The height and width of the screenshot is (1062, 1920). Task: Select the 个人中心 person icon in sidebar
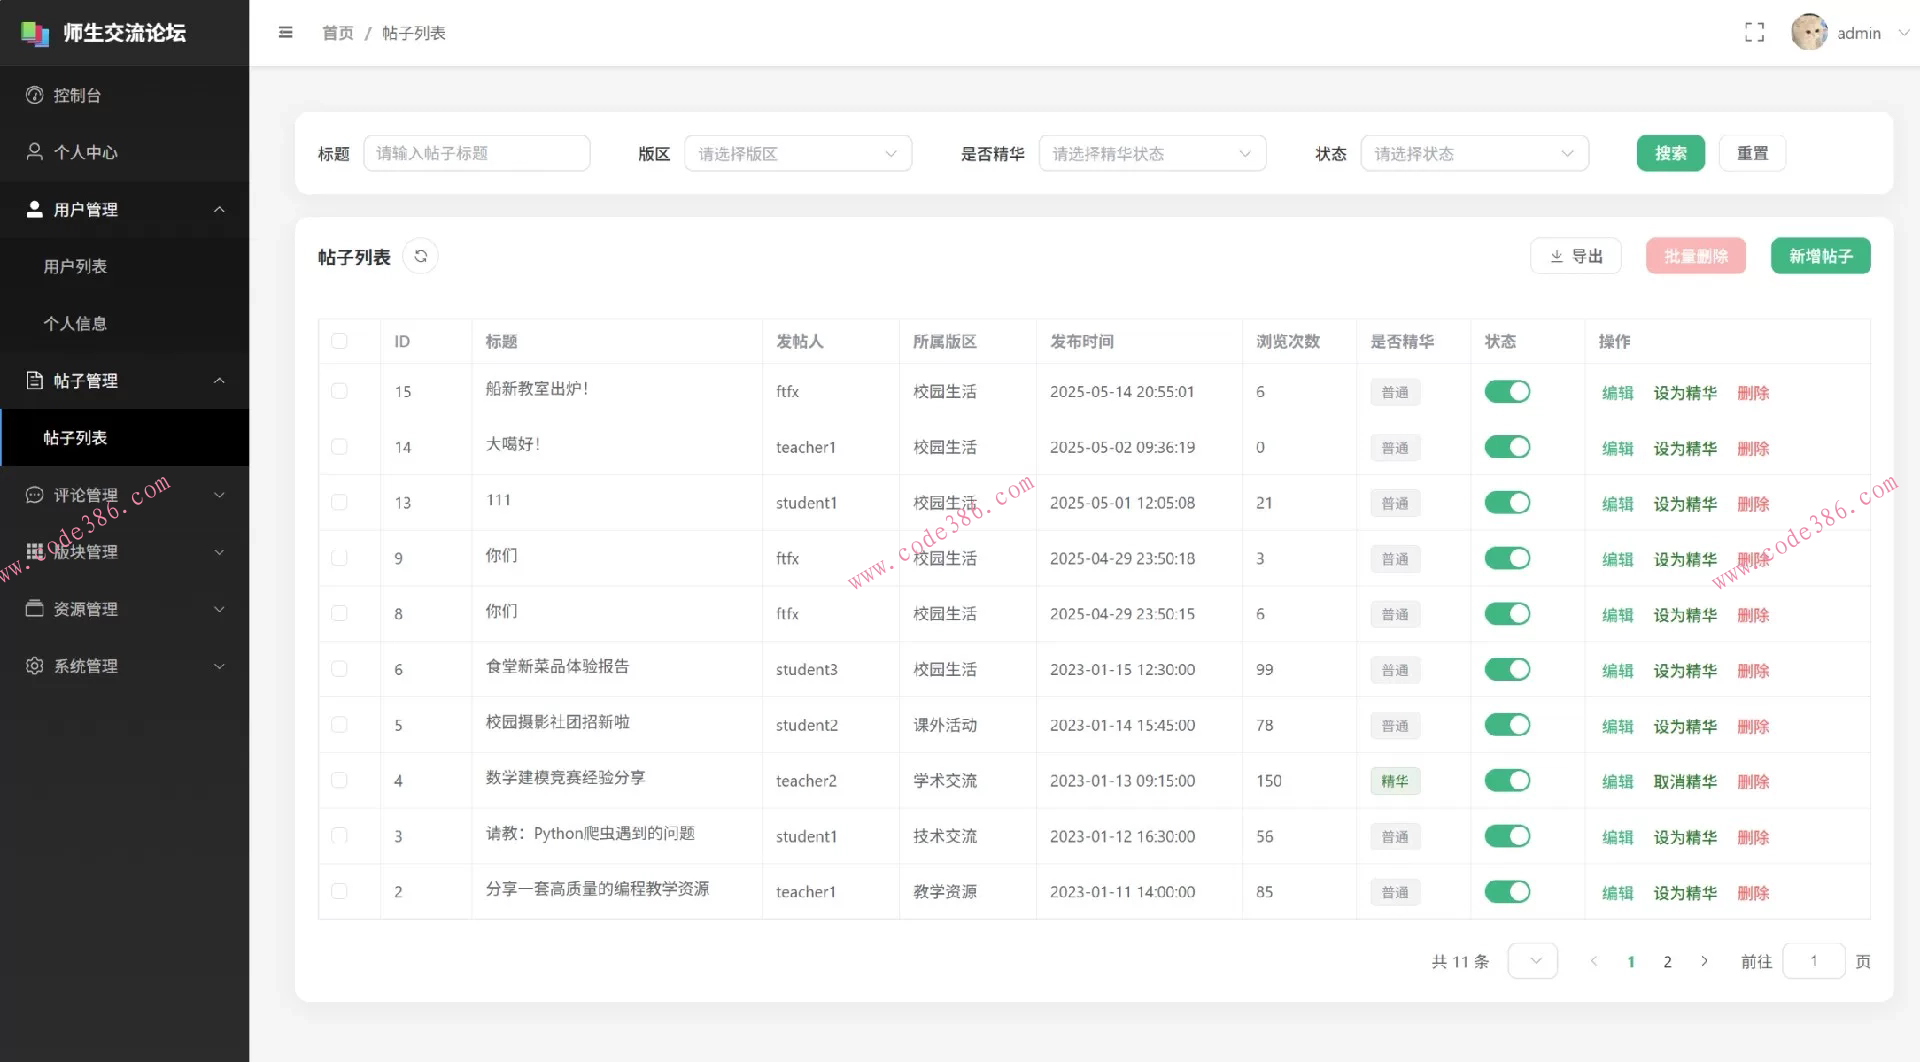[33, 152]
